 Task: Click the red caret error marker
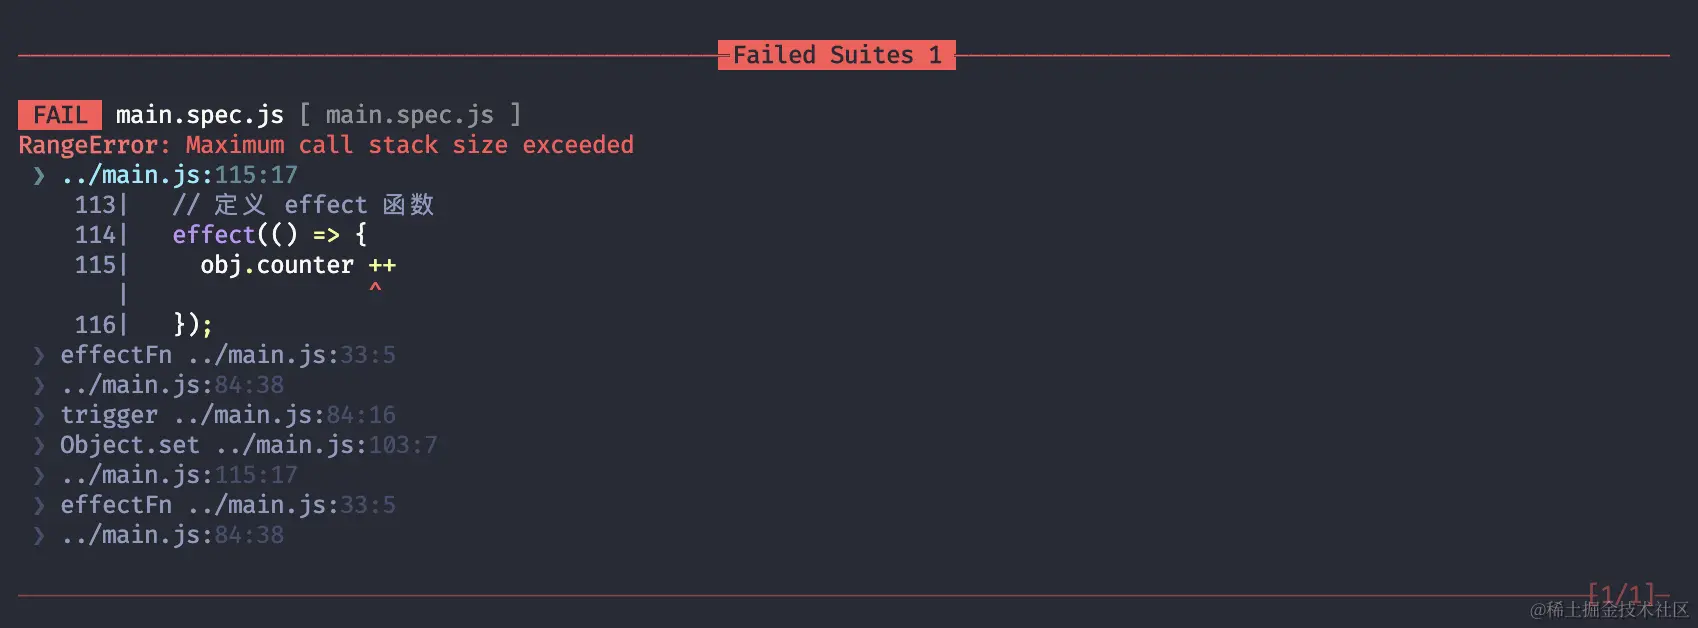pos(375,288)
